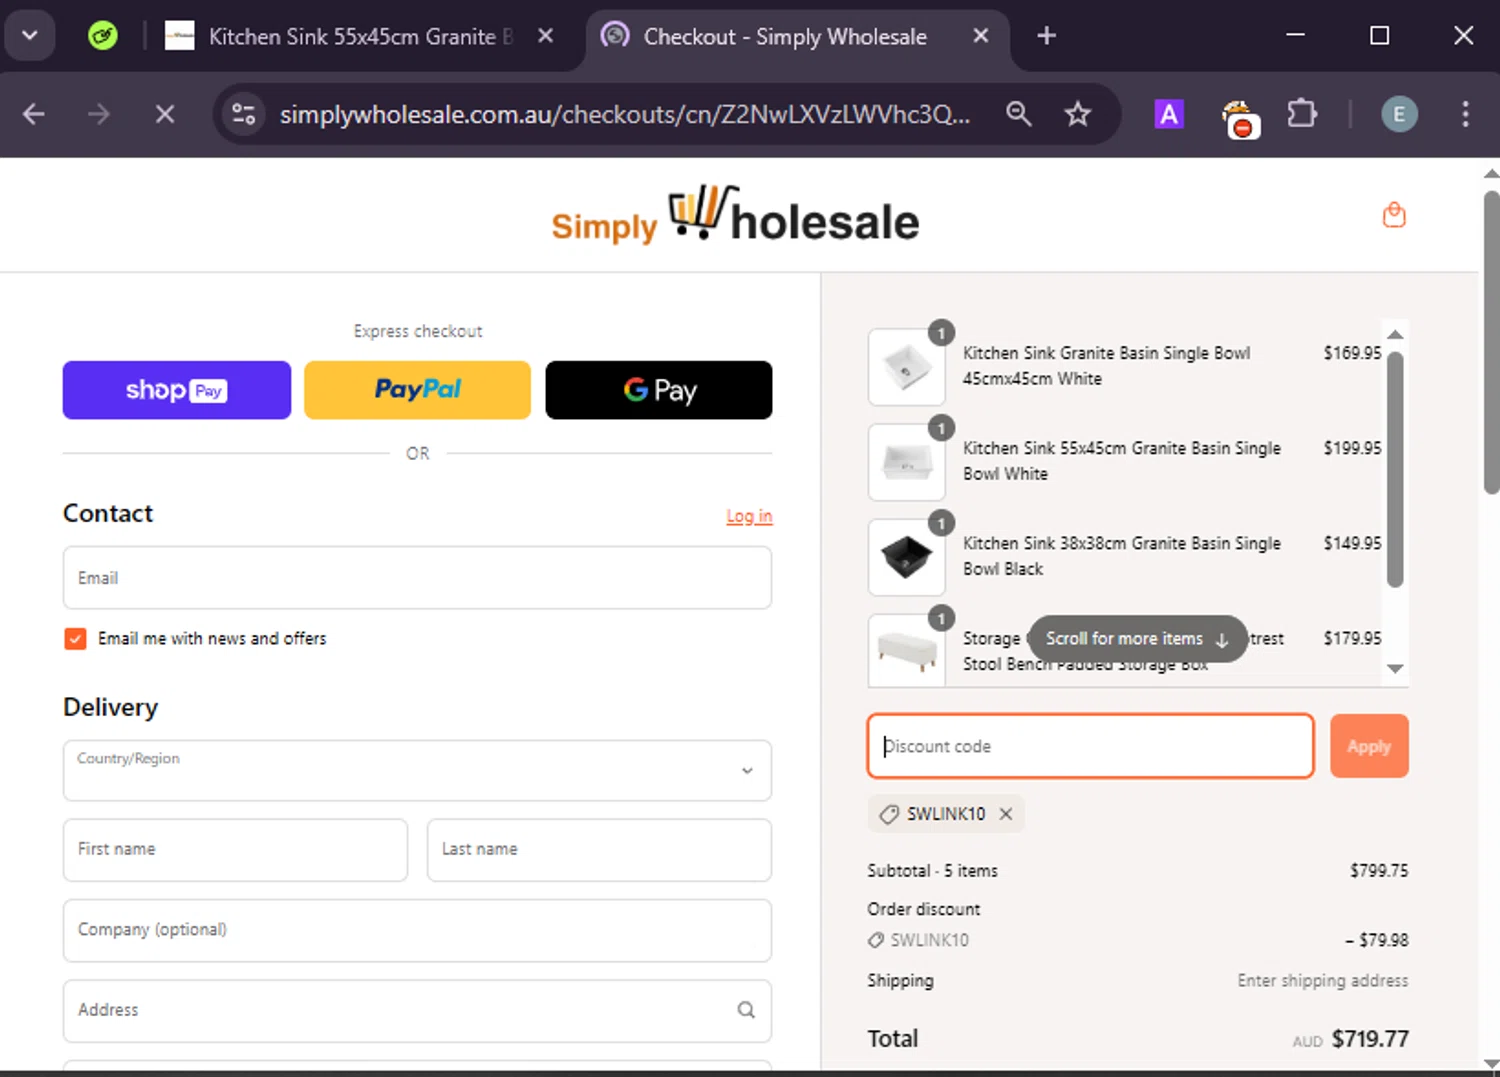Click the Total $719.77 amount
The image size is (1500, 1077).
coord(1370,1039)
